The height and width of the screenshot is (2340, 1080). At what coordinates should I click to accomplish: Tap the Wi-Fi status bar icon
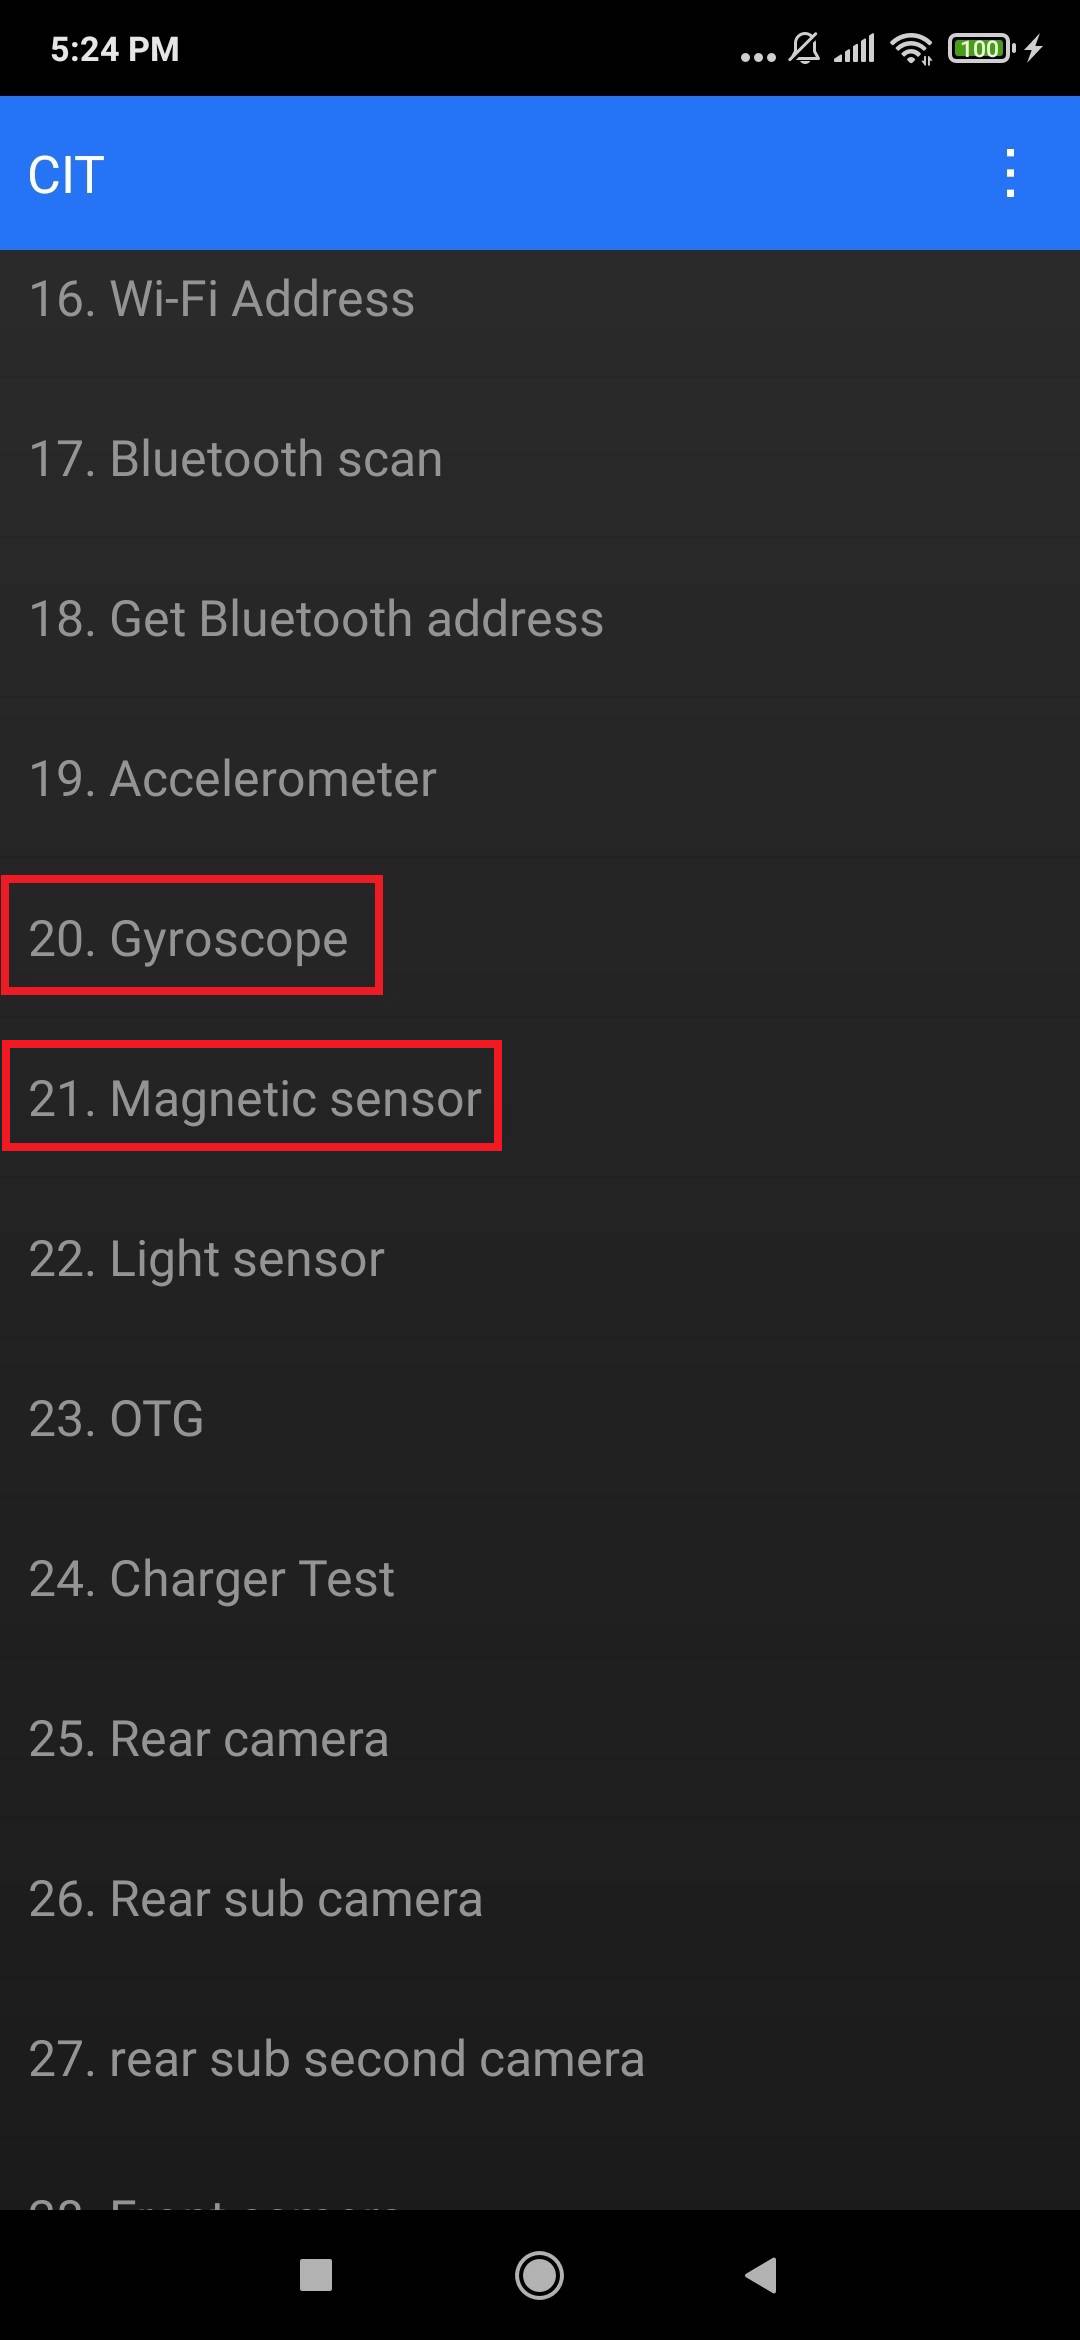(x=911, y=48)
